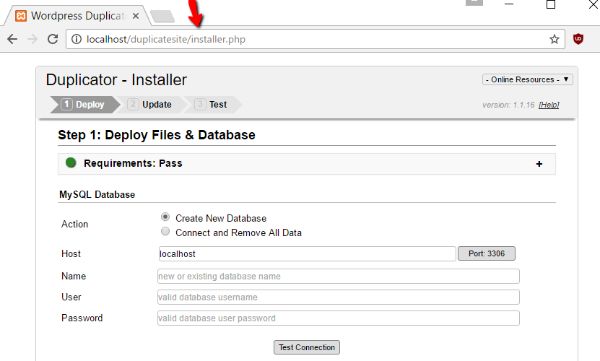The height and width of the screenshot is (361, 600).
Task: Go to step 1 Deploy
Action: (x=85, y=105)
